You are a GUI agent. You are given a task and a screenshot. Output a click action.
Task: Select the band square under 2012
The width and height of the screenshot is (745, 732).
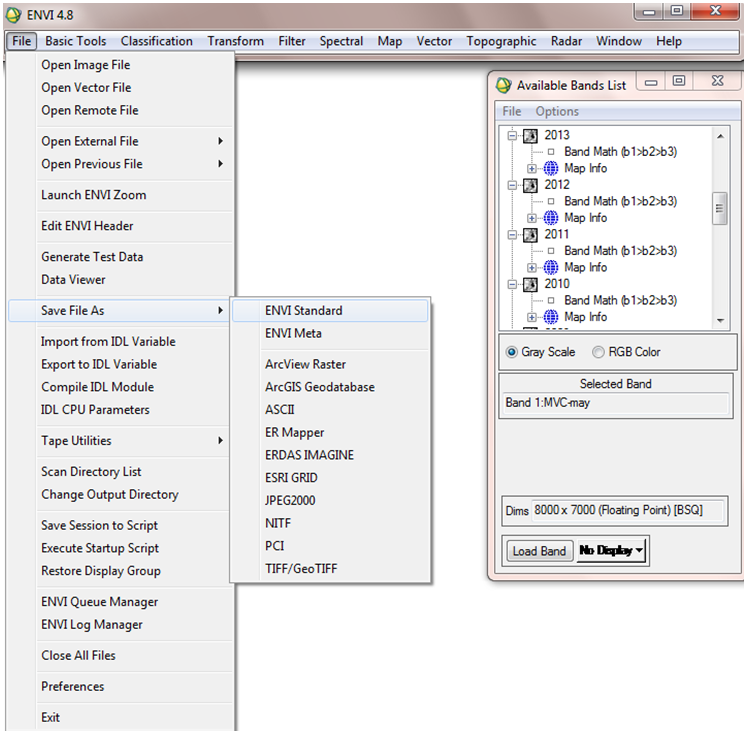coord(551,201)
